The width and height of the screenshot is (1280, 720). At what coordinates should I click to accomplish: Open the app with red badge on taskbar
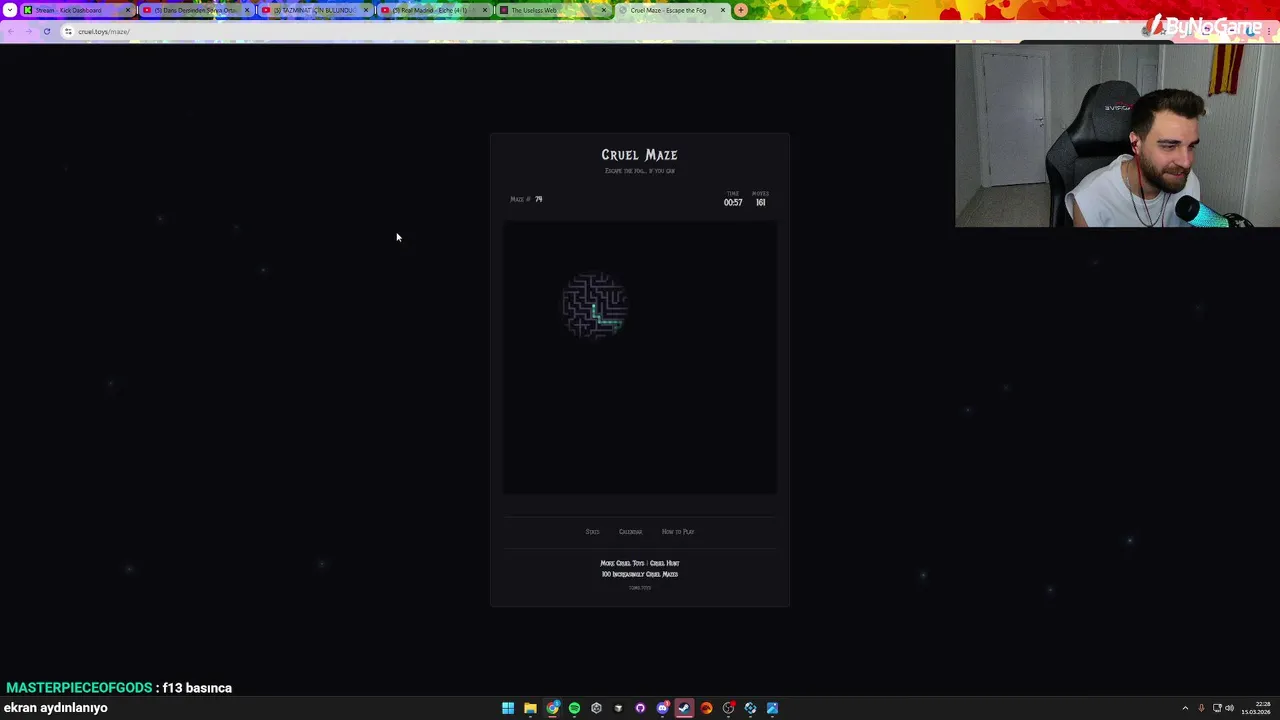728,708
